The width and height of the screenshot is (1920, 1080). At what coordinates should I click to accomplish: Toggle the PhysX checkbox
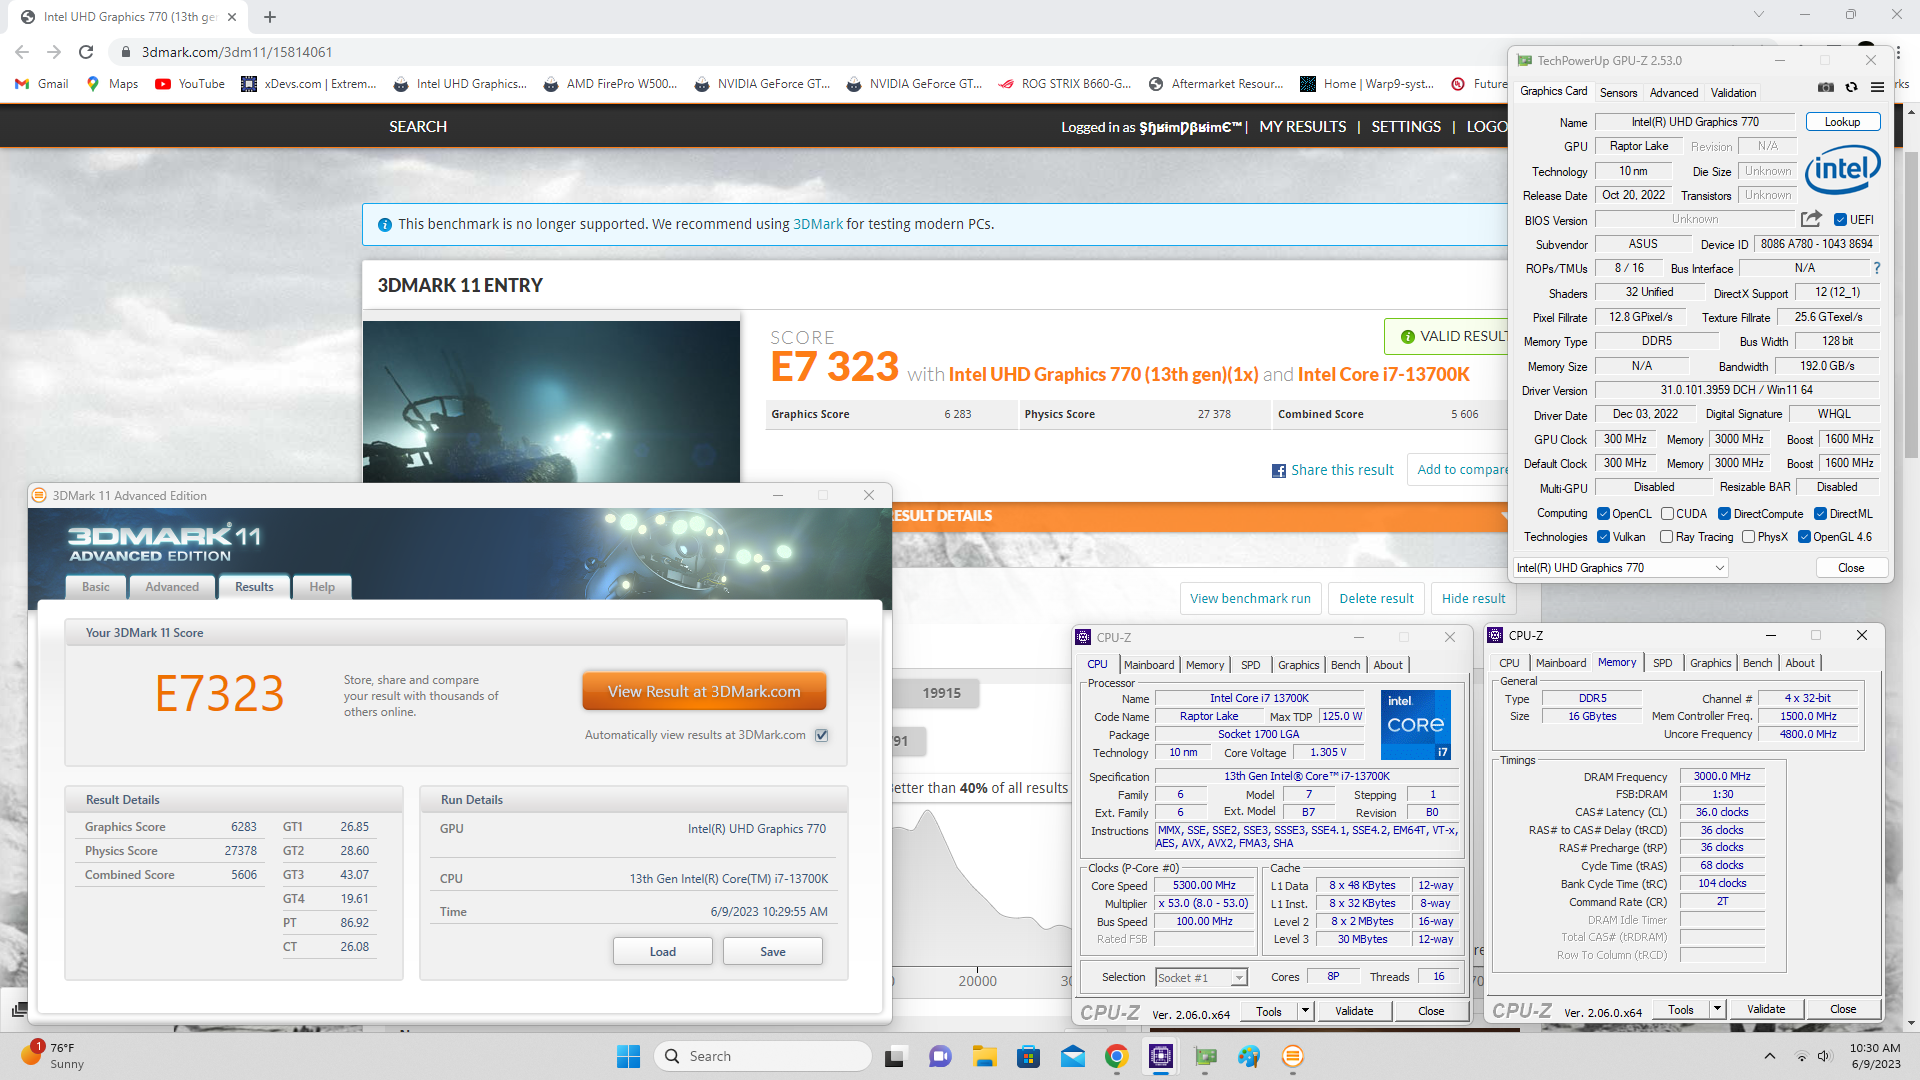[1748, 537]
